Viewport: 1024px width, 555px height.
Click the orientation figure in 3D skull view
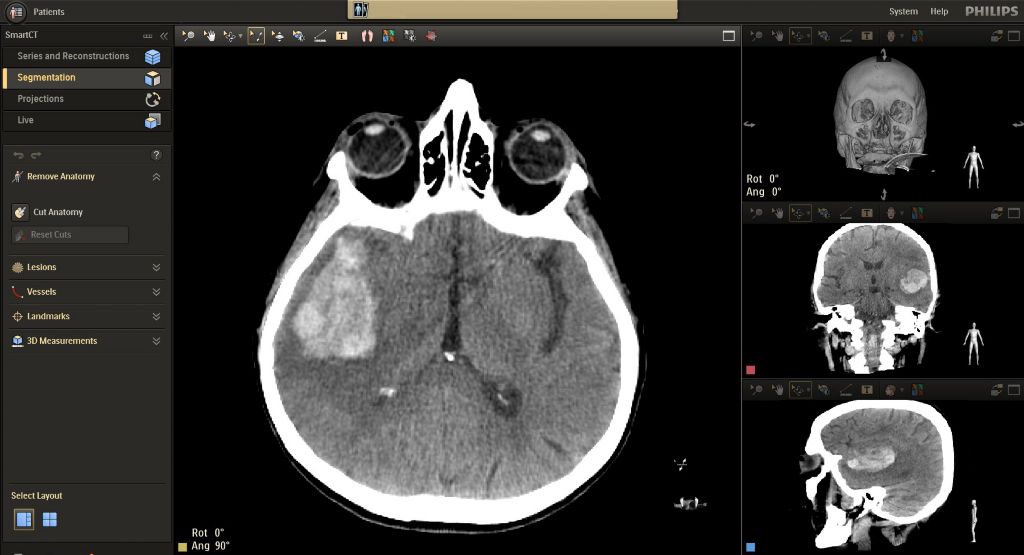coord(973,168)
